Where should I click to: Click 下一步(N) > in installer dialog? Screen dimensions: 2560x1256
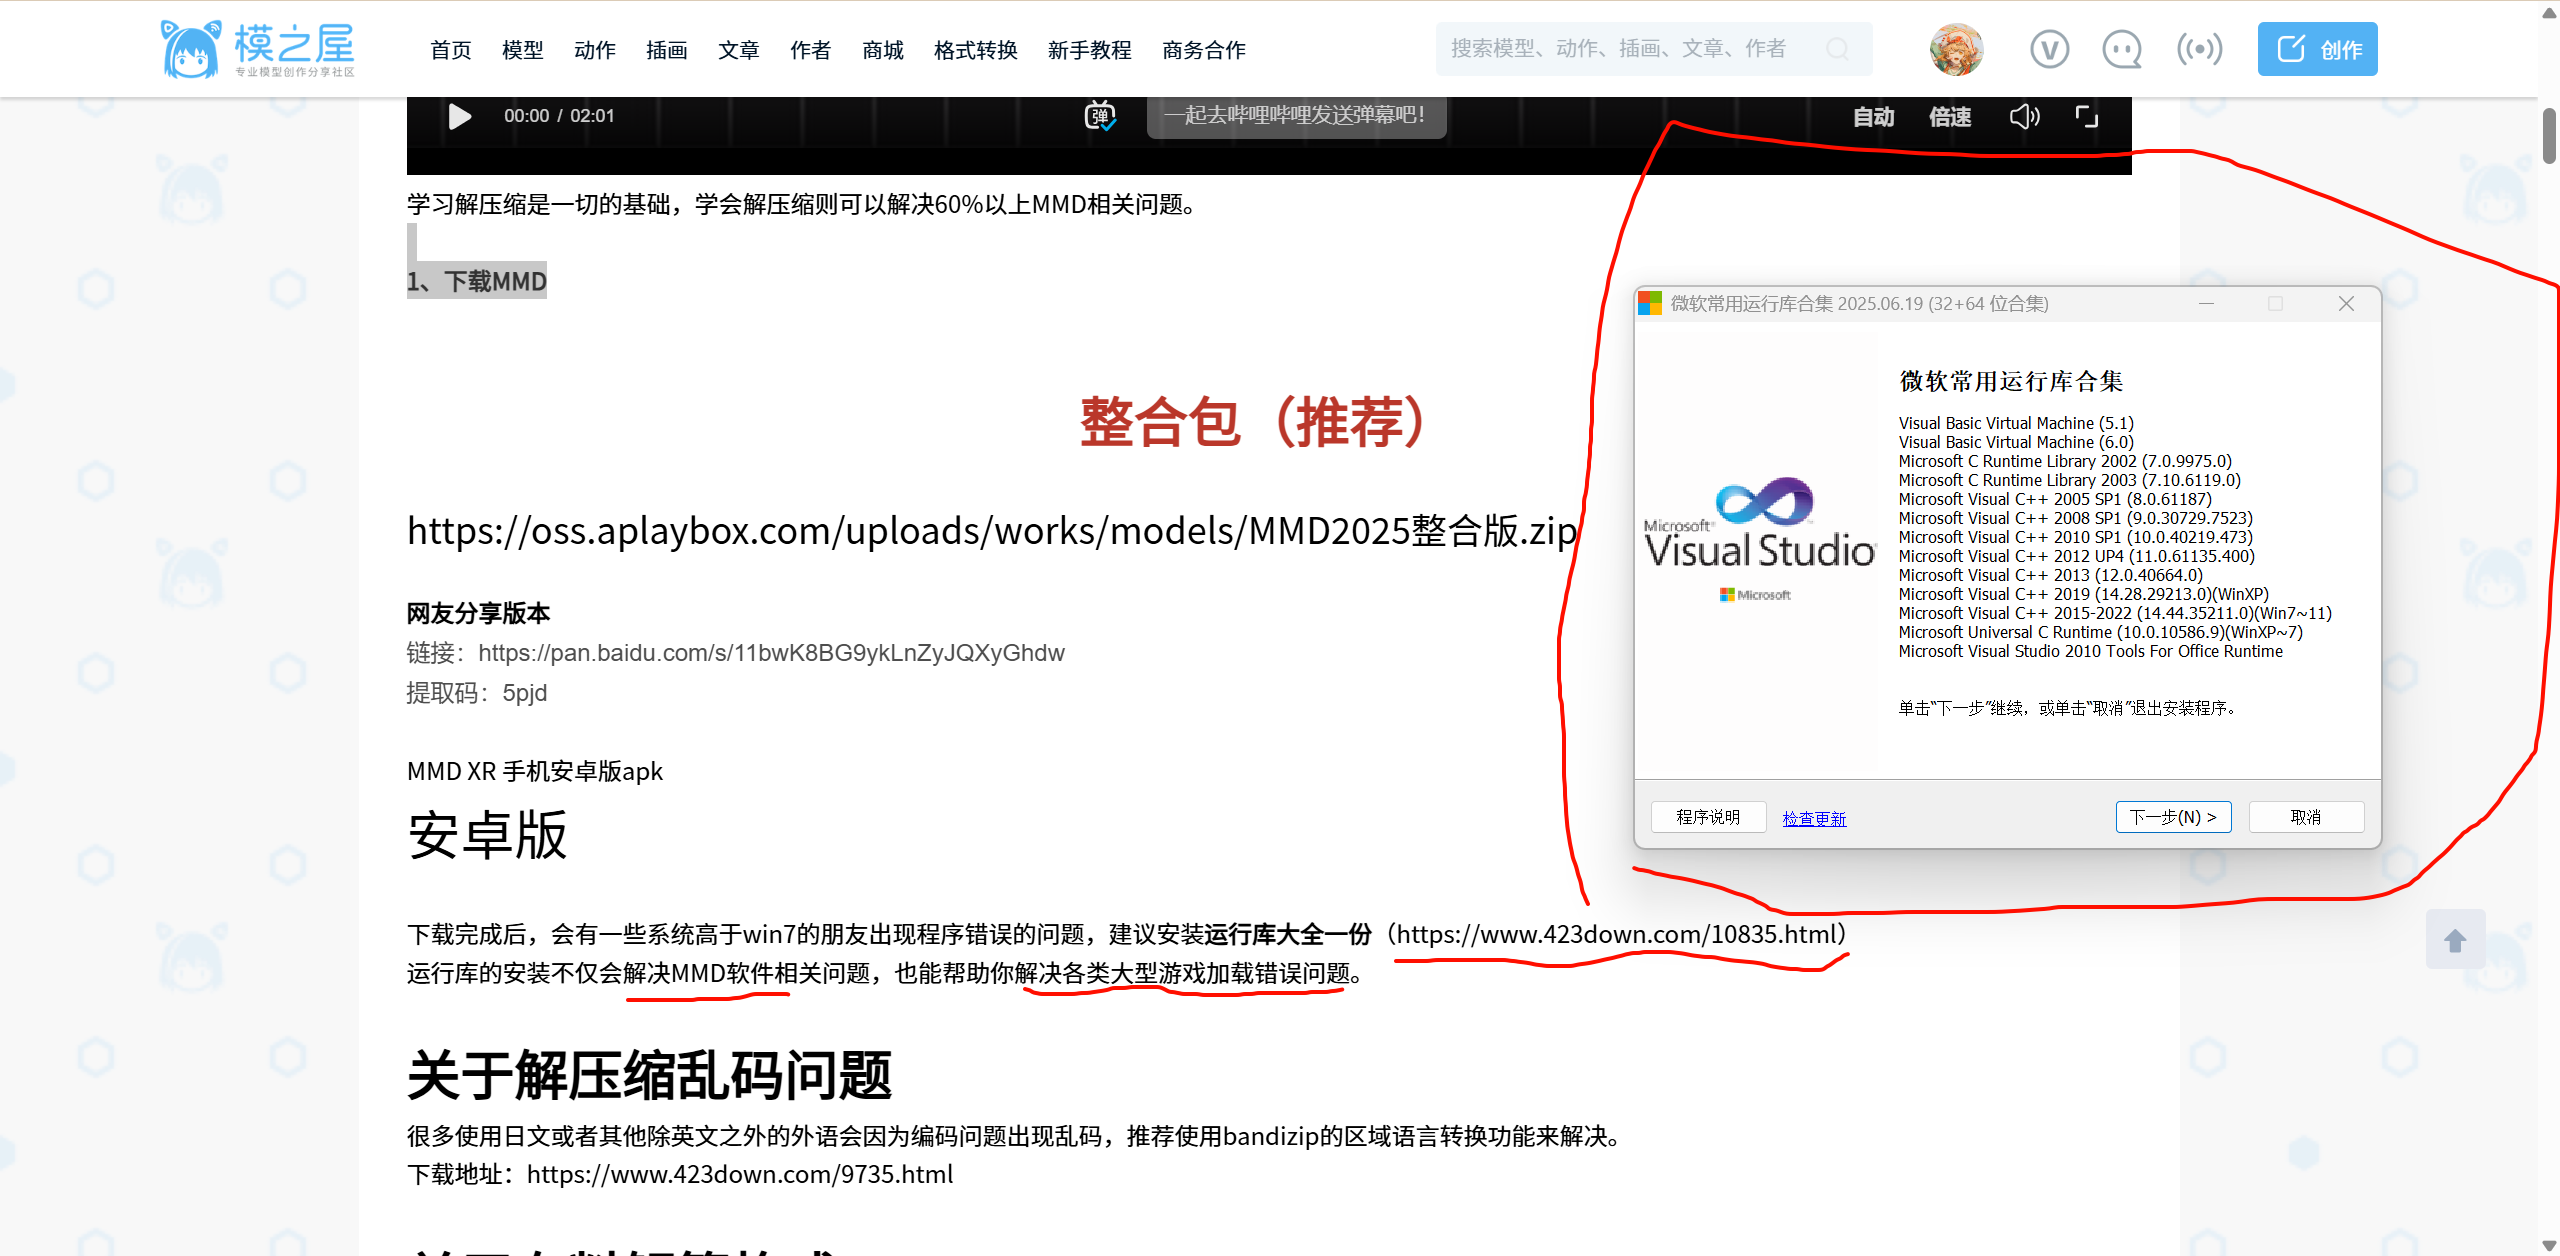2173,817
